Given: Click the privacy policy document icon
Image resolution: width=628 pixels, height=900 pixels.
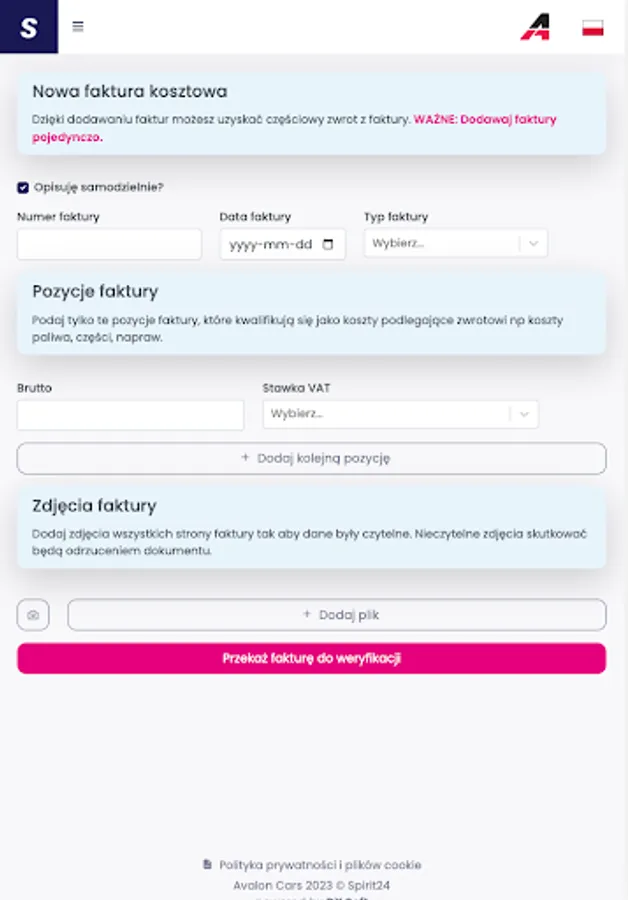Looking at the screenshot, I should tap(207, 865).
